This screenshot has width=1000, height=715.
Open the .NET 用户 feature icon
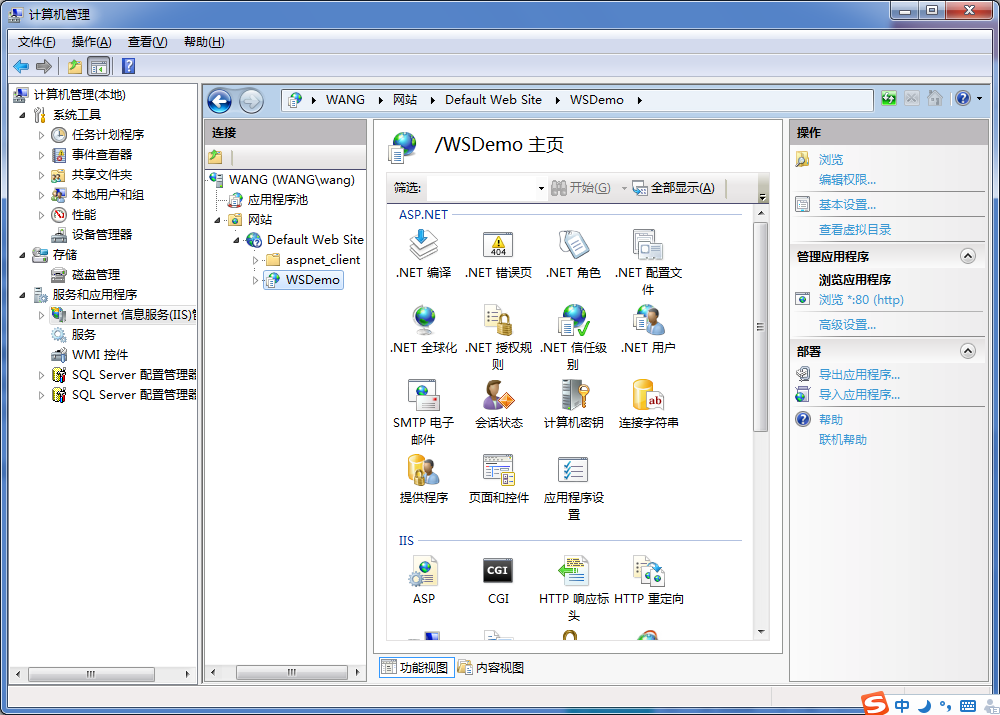click(648, 320)
